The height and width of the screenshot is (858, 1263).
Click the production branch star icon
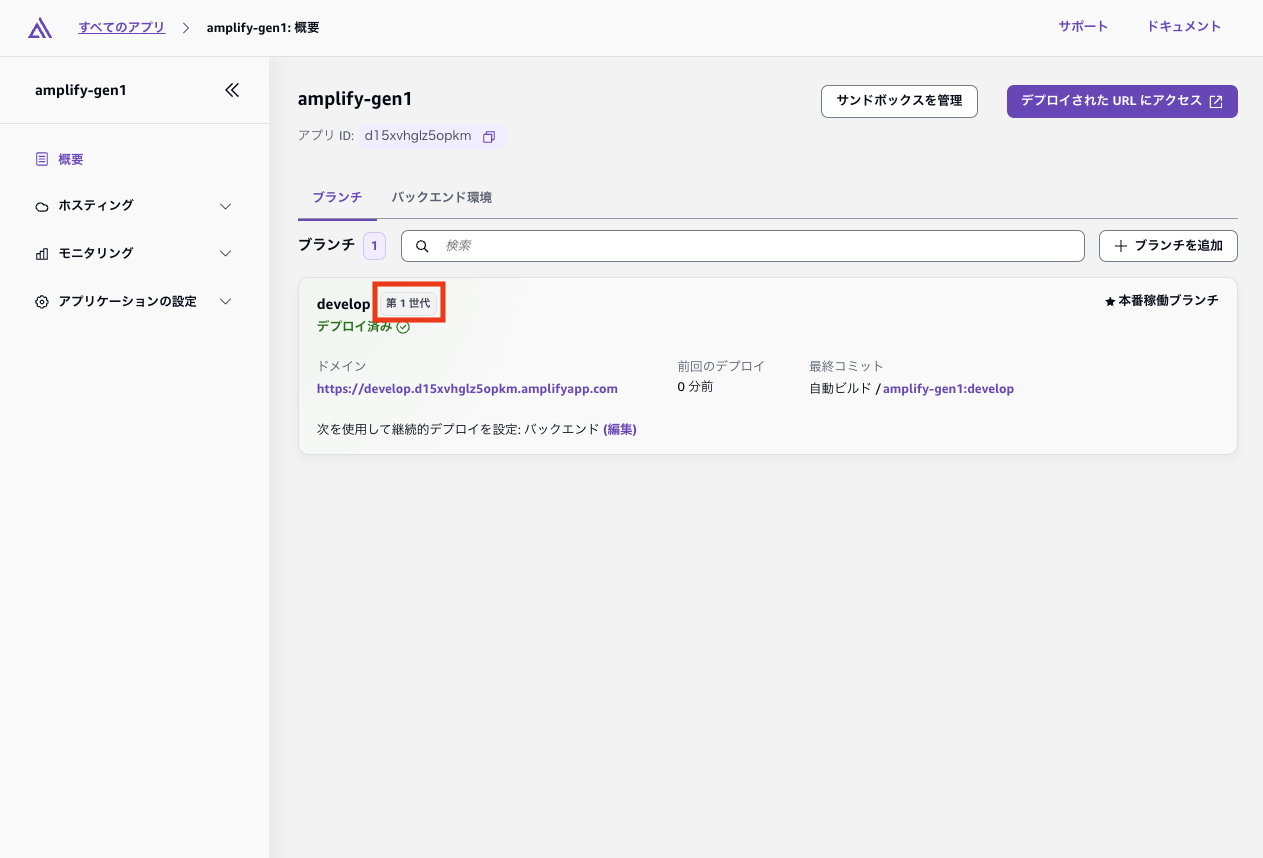click(x=1110, y=301)
